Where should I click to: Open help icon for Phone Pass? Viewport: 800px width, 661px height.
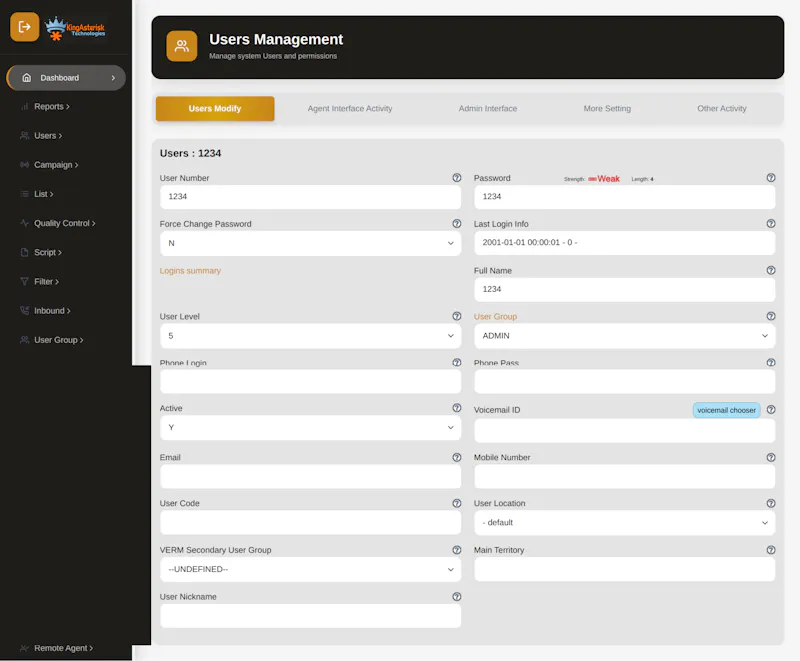(x=771, y=362)
